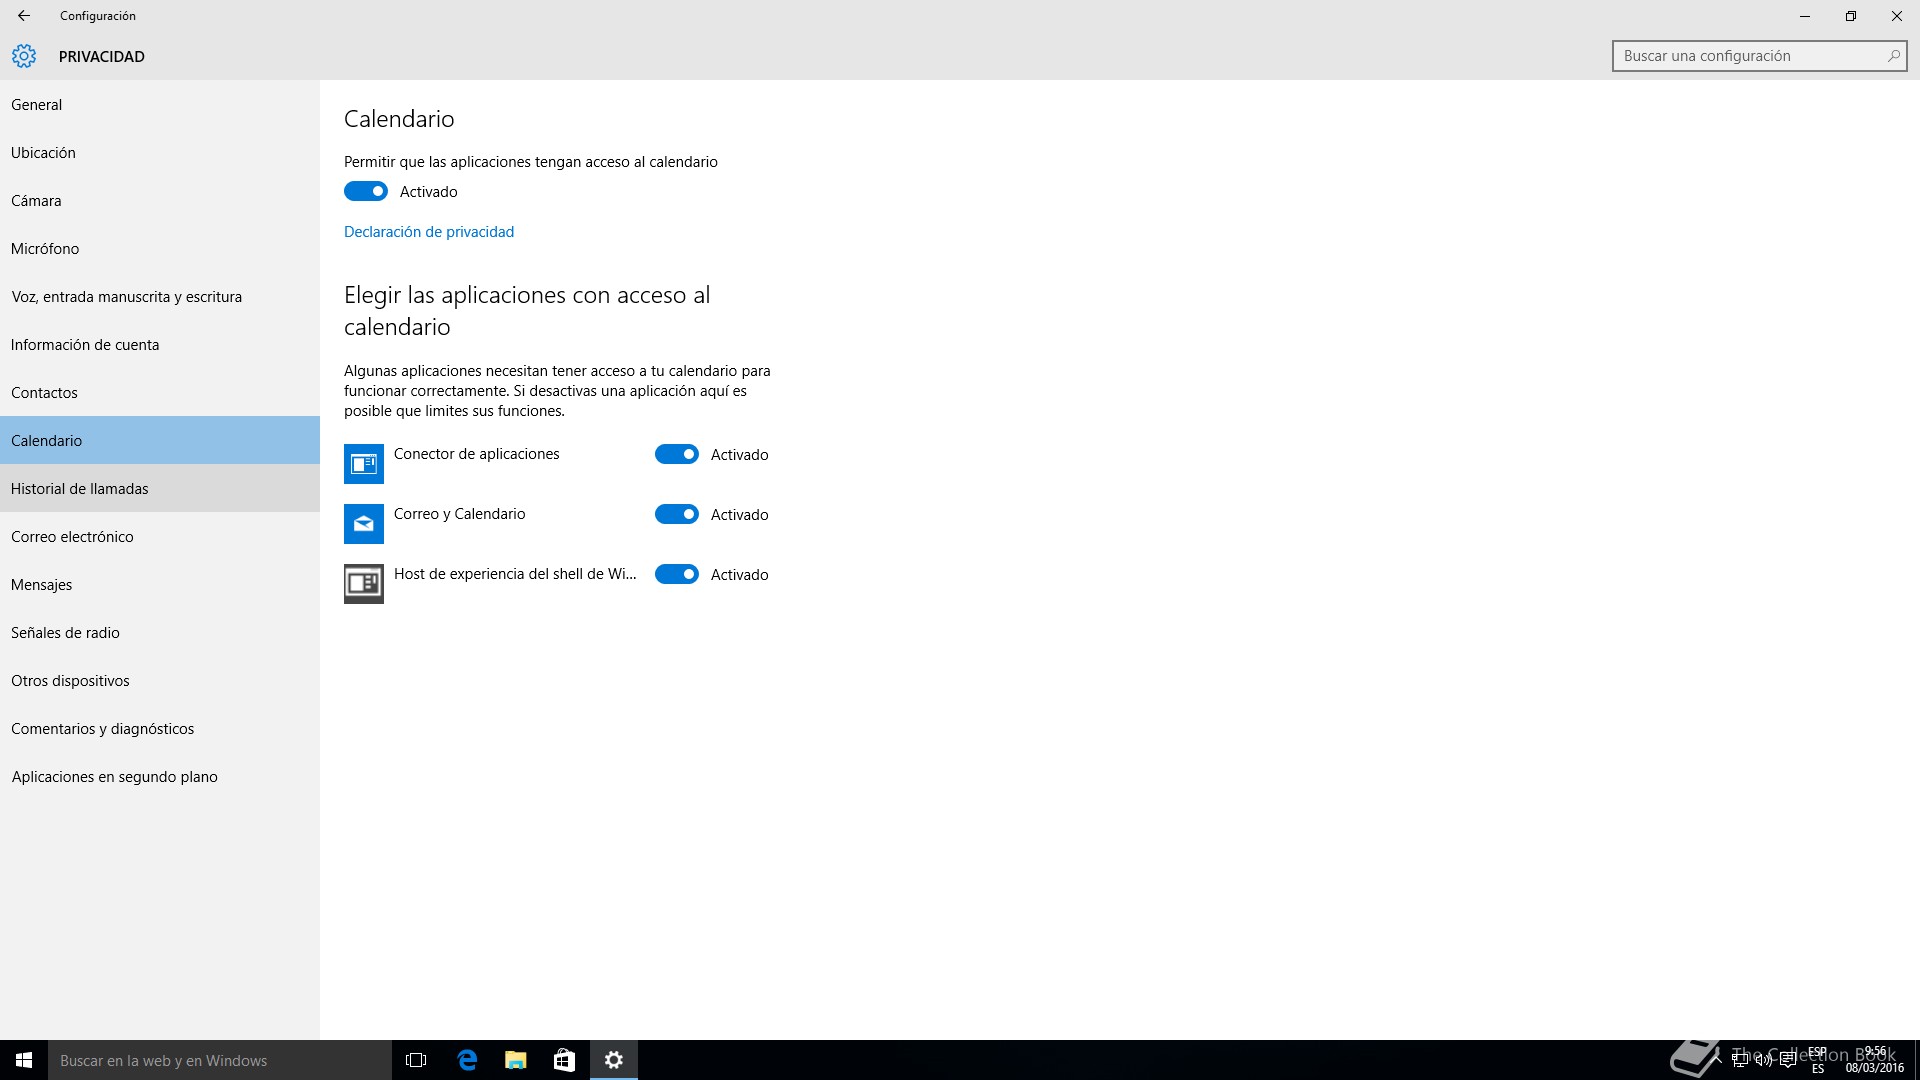The width and height of the screenshot is (1920, 1080).
Task: Select Ubicación in the sidebar
Action: 160,152
